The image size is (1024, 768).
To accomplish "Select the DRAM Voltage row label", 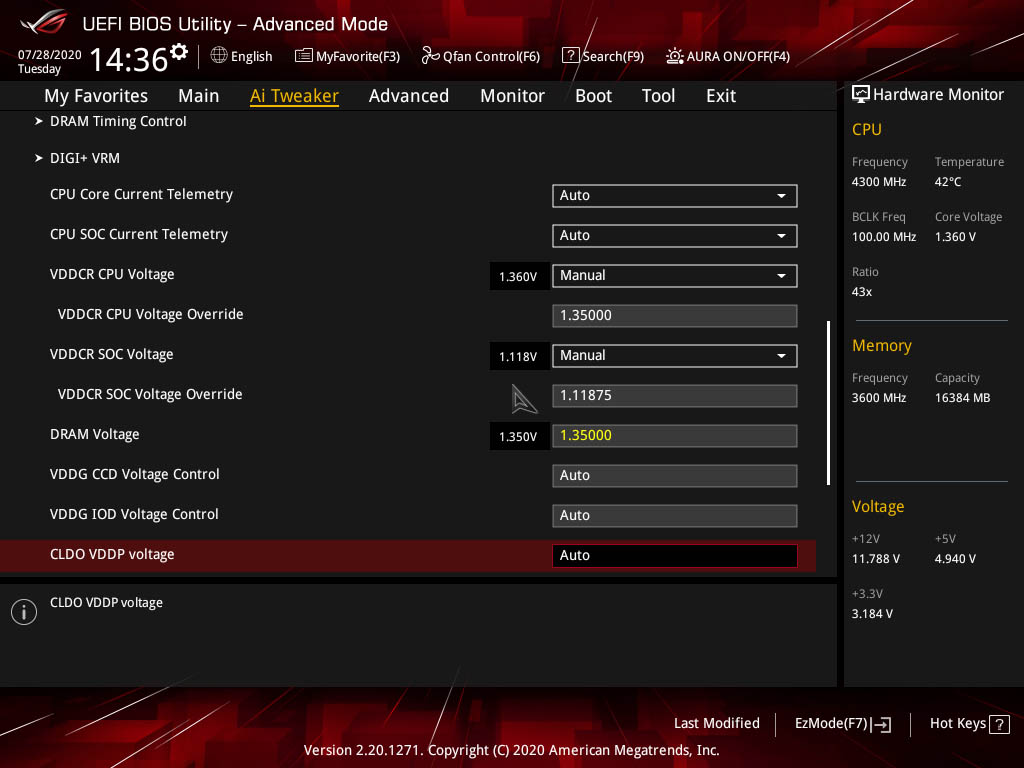I will click(95, 434).
